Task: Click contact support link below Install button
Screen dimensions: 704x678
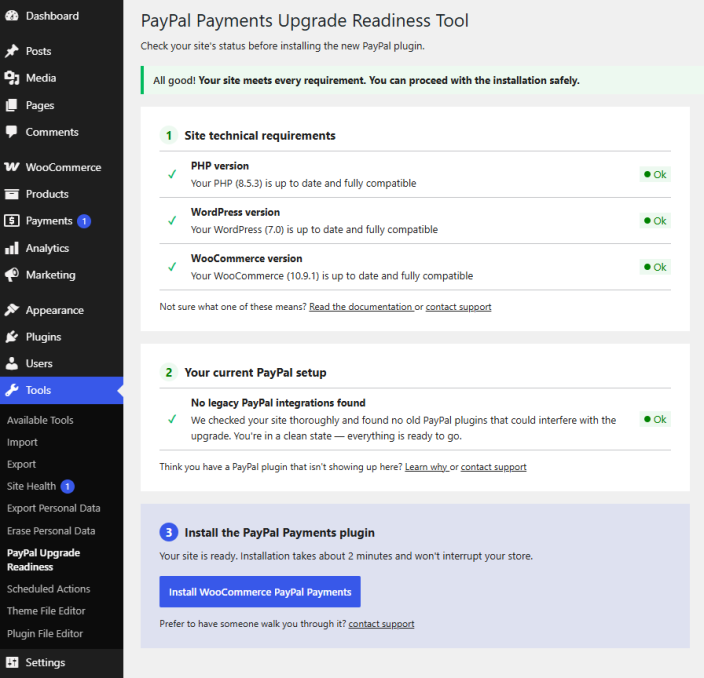Action: 381,624
